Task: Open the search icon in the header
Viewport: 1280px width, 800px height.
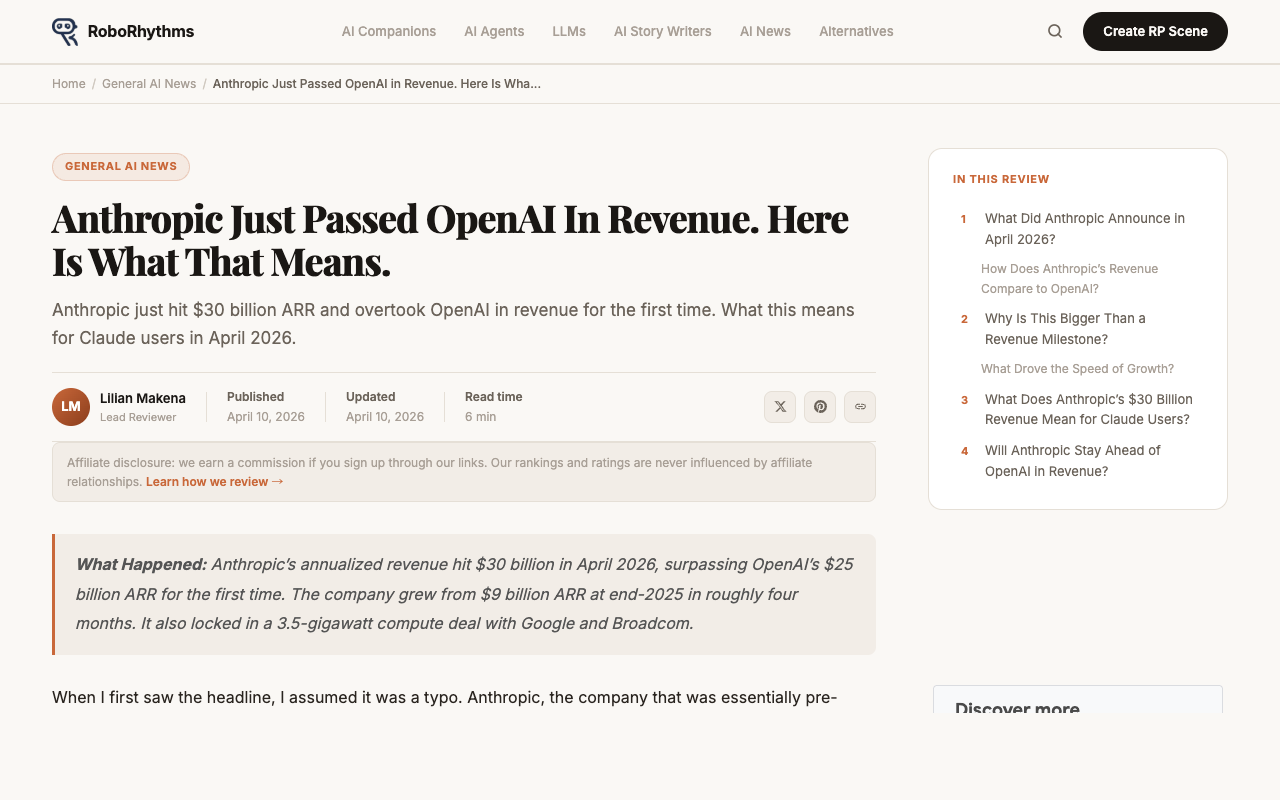Action: [1054, 31]
